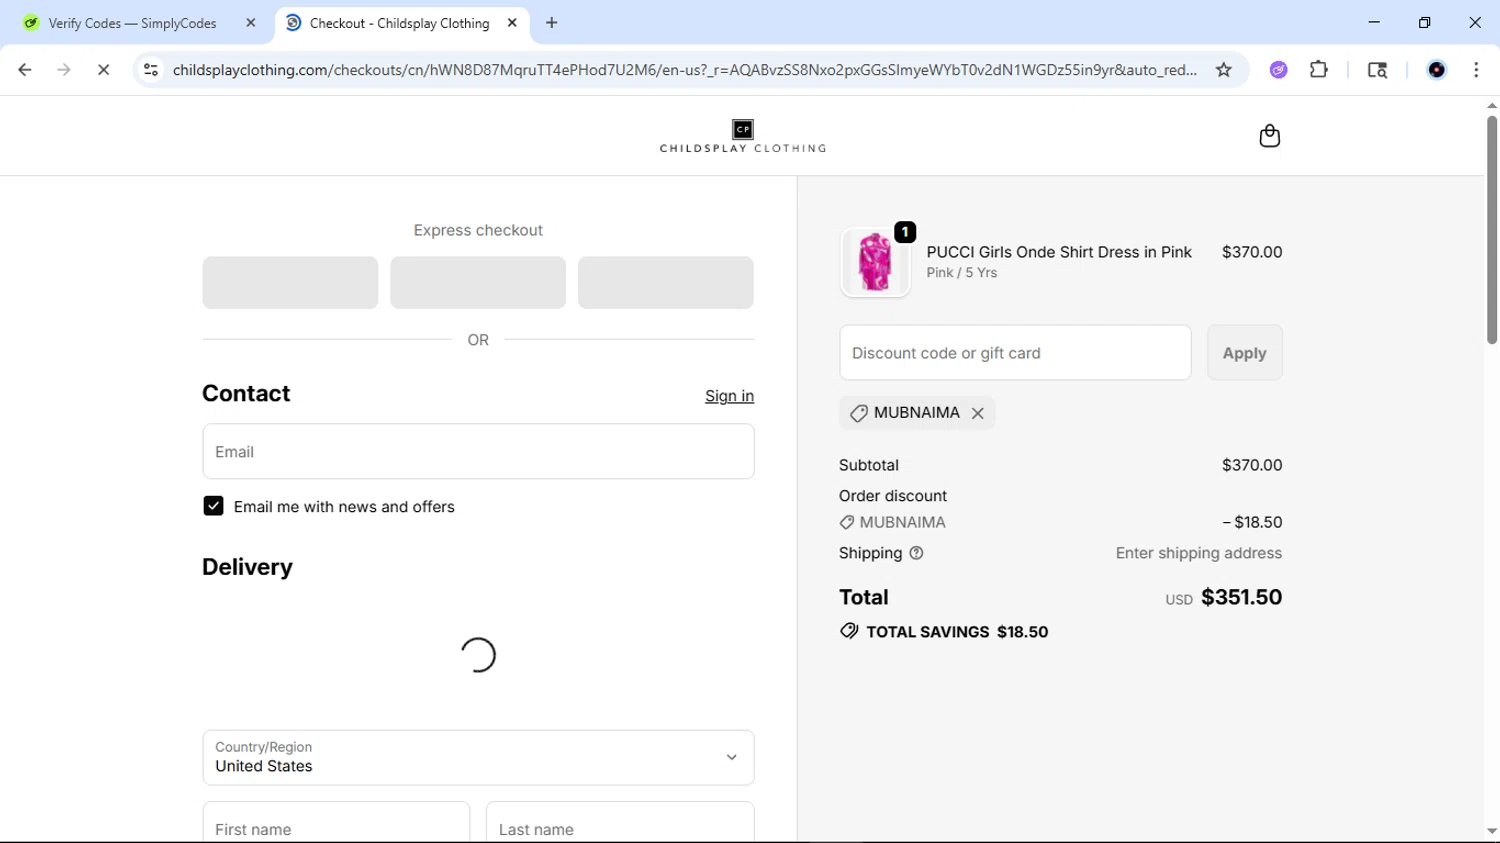1500x843 pixels.
Task: Open the Chrome three-dot menu
Action: [x=1476, y=70]
